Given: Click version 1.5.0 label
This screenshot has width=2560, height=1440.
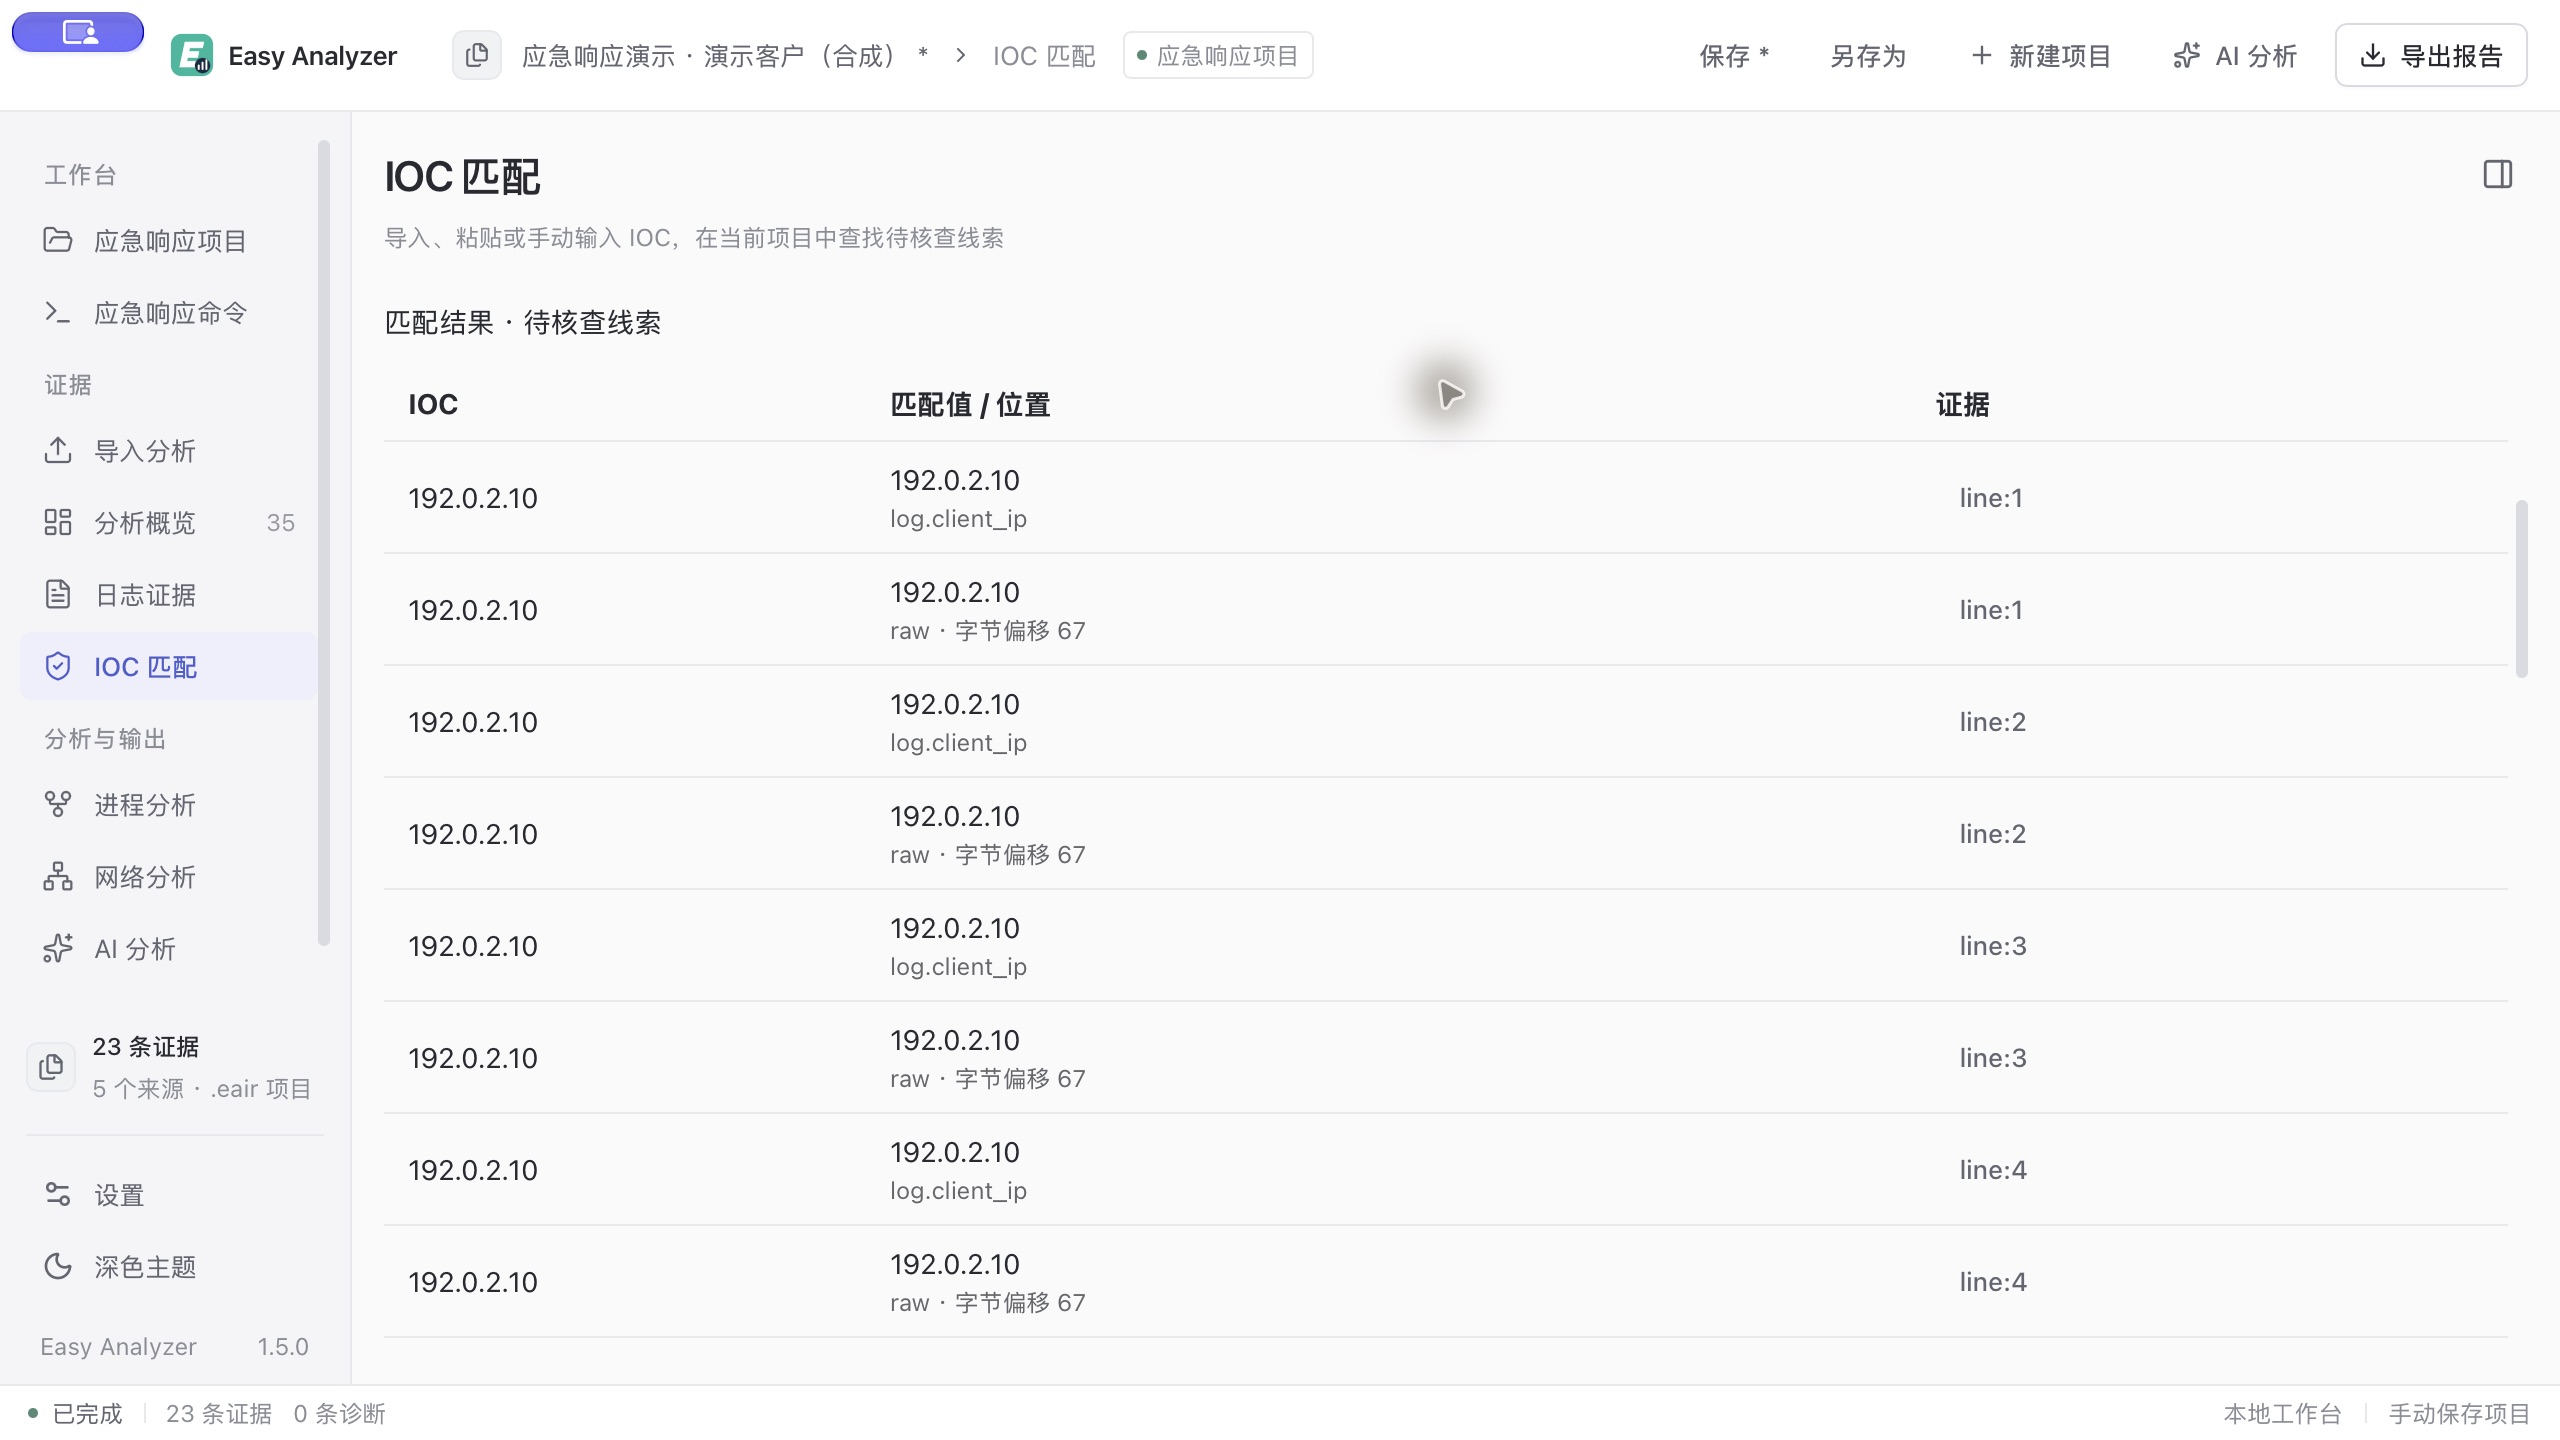Looking at the screenshot, I should point(283,1346).
